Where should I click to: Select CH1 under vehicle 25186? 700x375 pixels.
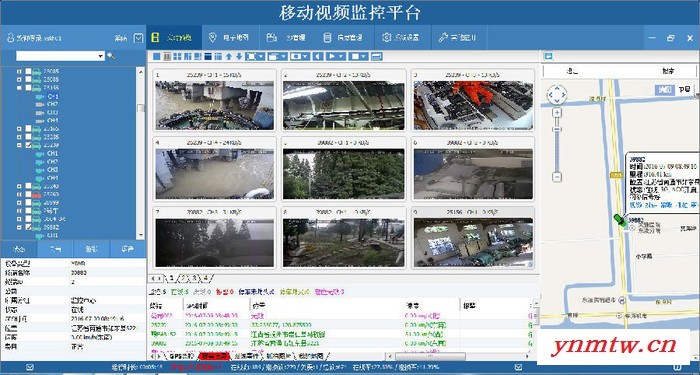[53, 96]
